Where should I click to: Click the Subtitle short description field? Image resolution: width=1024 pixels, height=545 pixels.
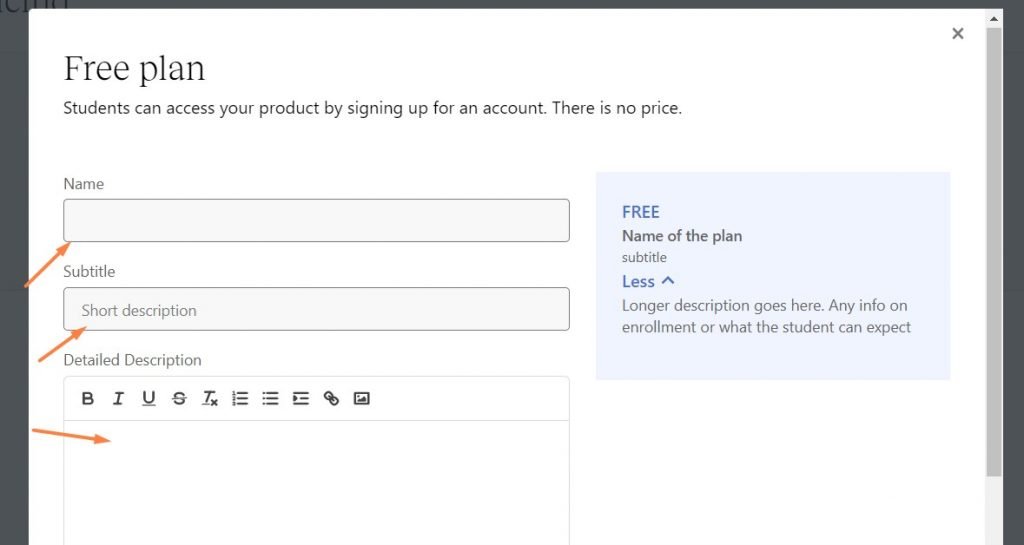pyautogui.click(x=316, y=310)
